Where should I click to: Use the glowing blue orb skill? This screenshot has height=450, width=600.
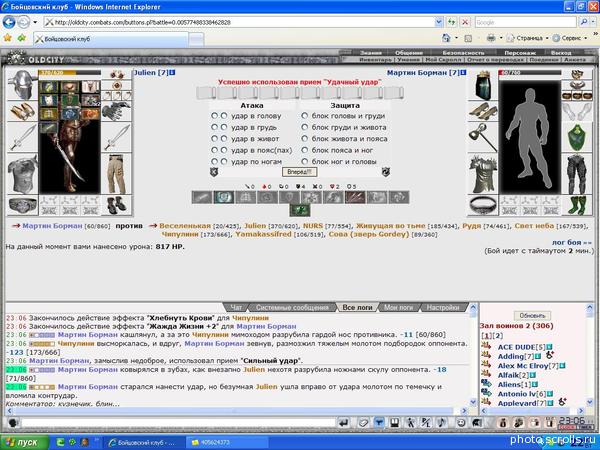[x=224, y=197]
